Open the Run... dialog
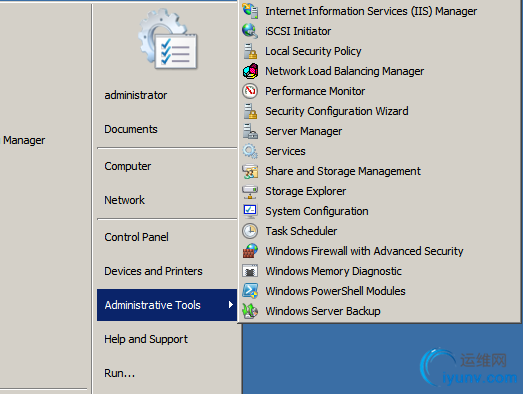 [x=120, y=373]
